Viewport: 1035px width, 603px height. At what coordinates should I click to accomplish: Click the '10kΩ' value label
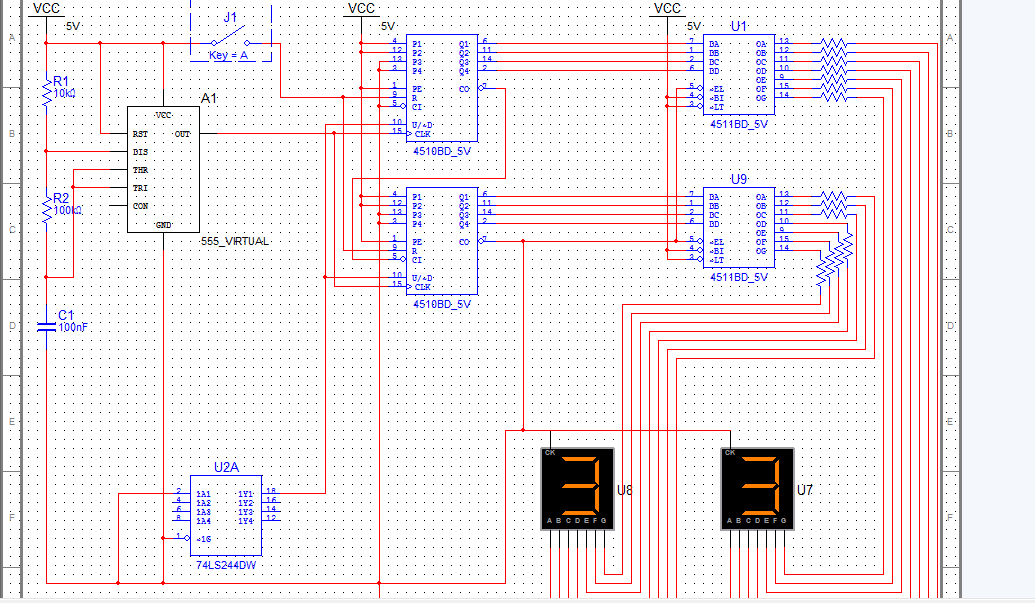[64, 94]
